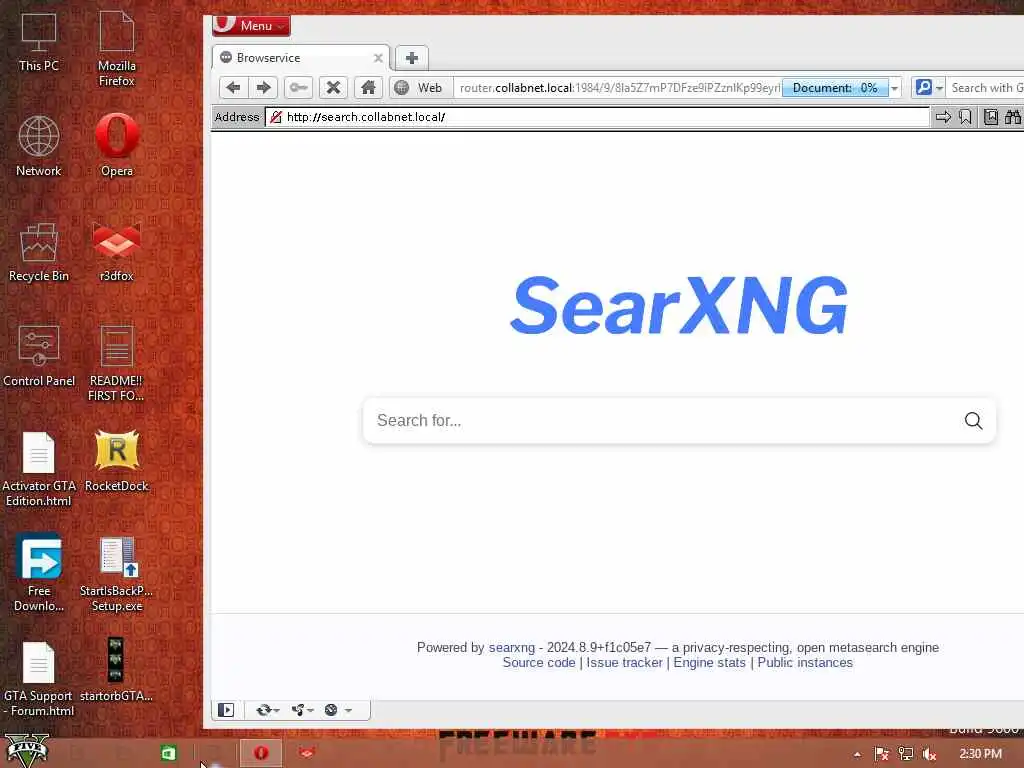1024x768 pixels.
Task: Select the Recycle Bin desktop icon
Action: (x=39, y=252)
